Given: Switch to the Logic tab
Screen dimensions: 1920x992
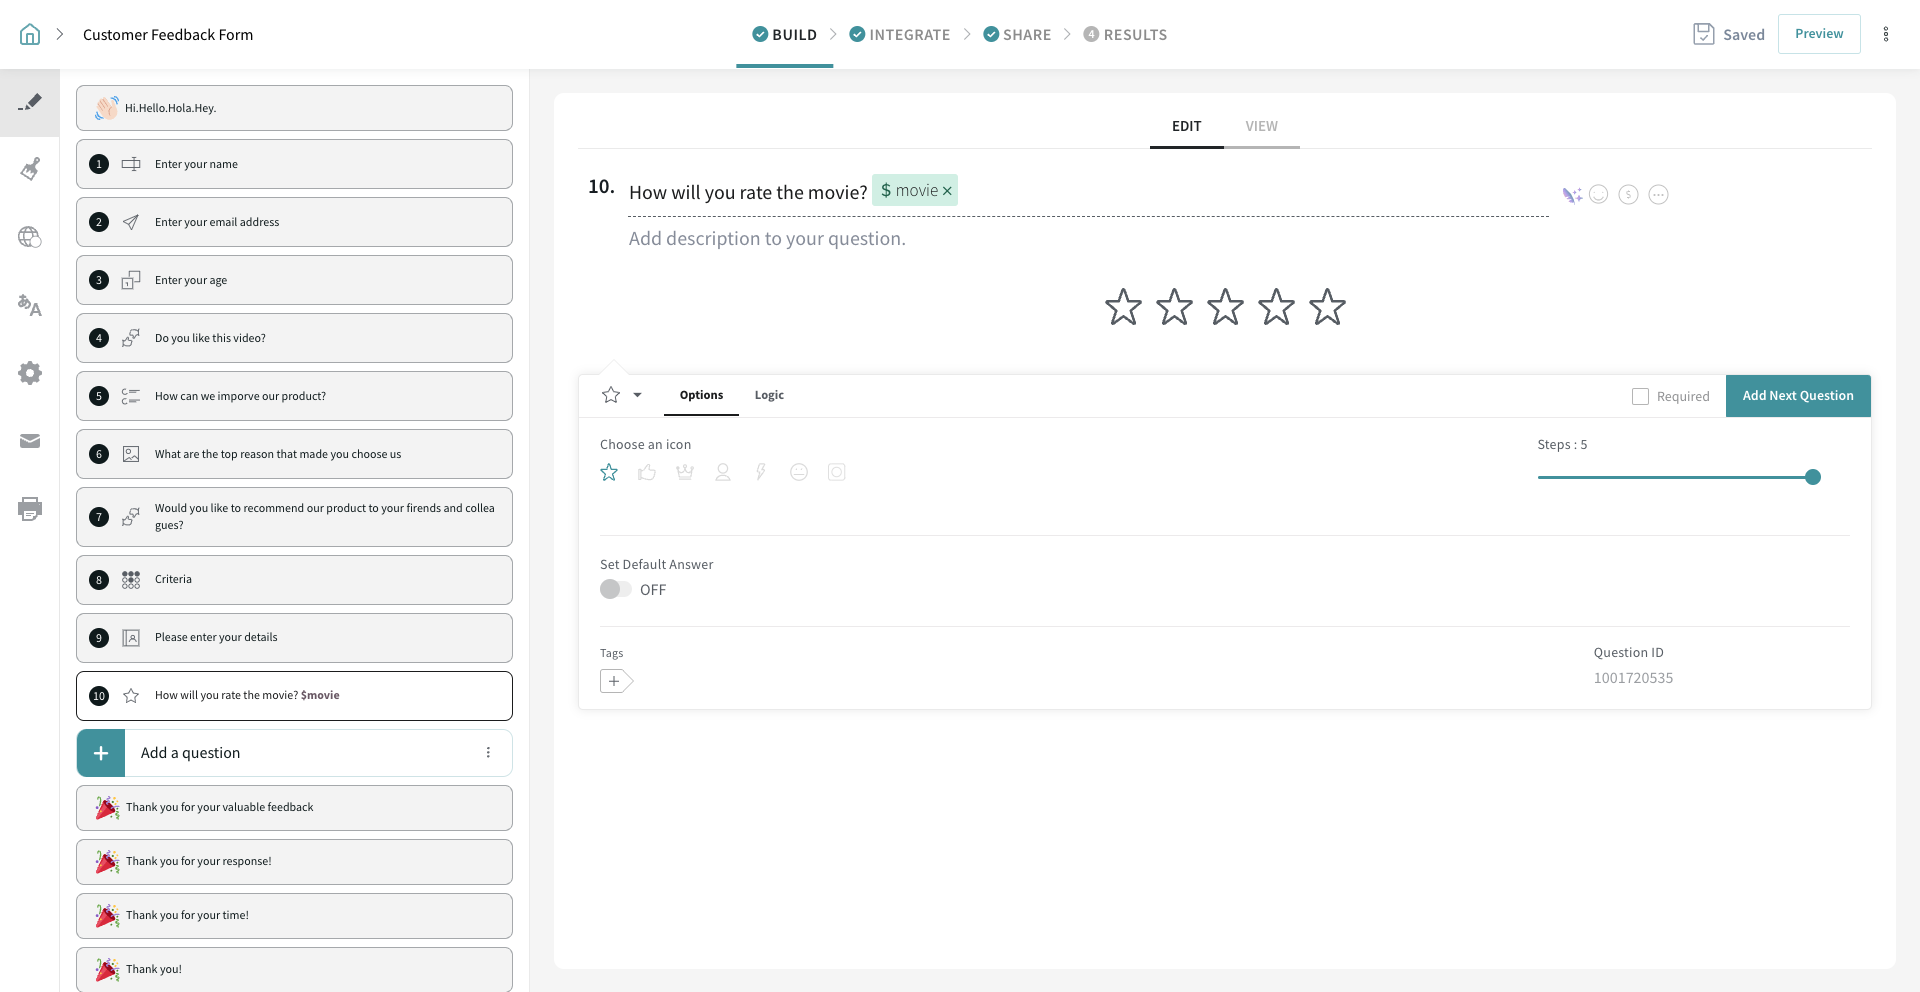Looking at the screenshot, I should coord(769,395).
